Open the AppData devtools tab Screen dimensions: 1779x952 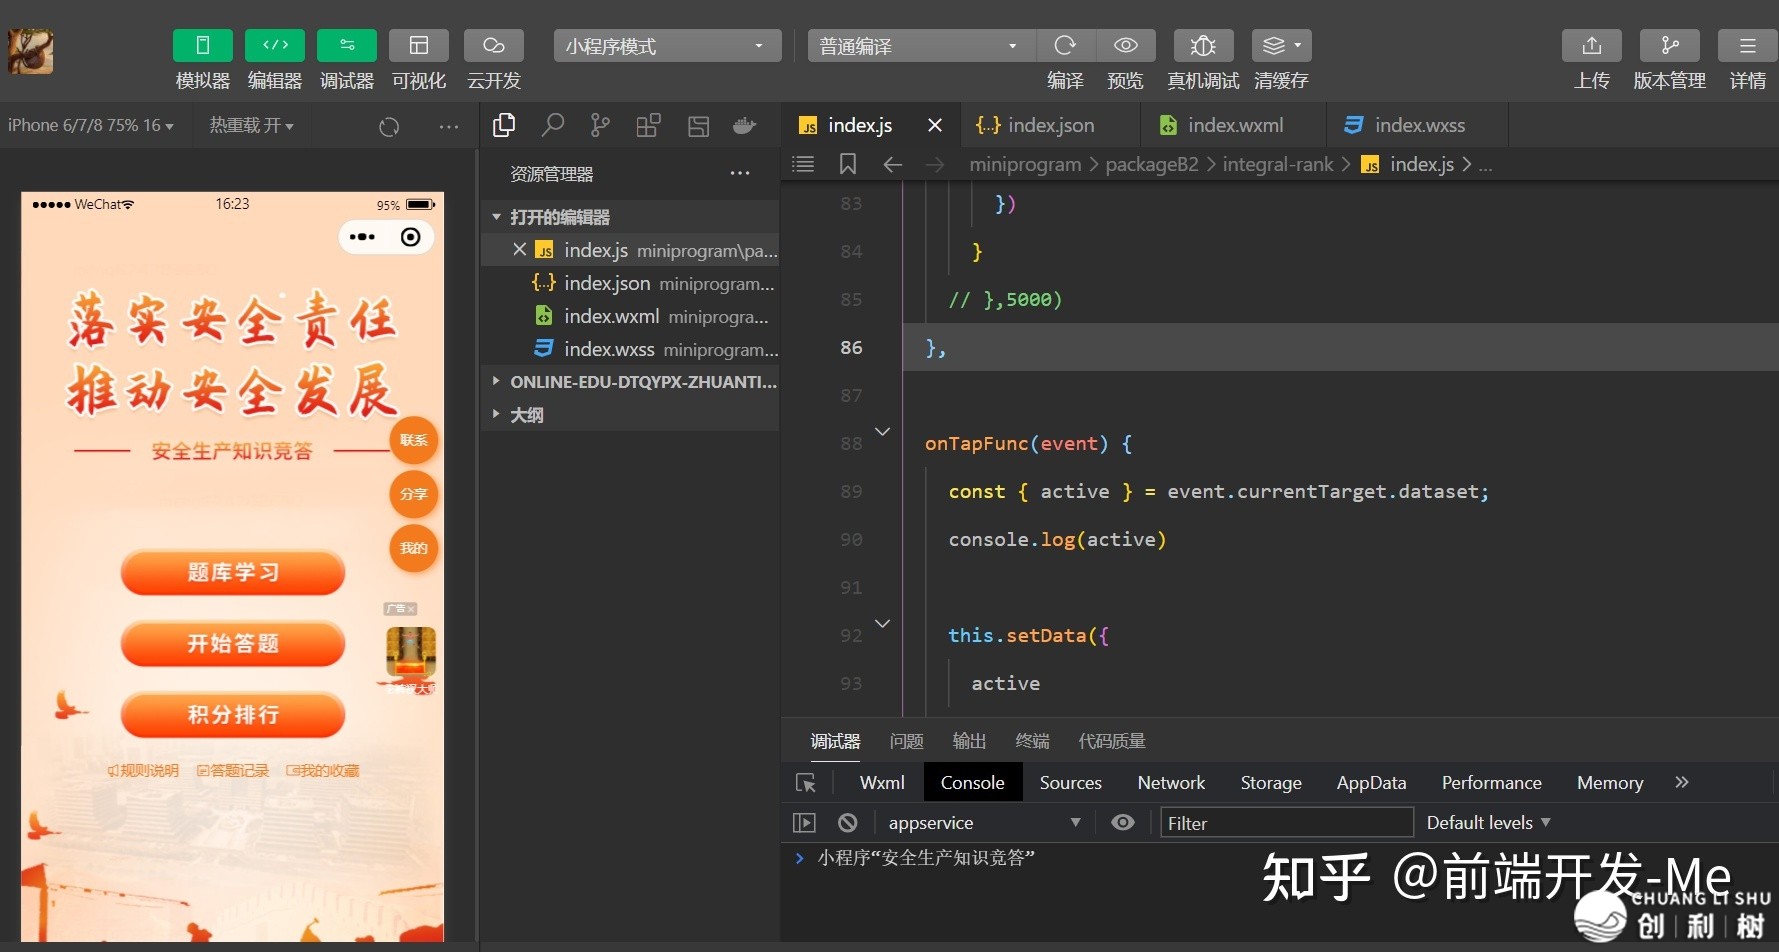(1371, 783)
